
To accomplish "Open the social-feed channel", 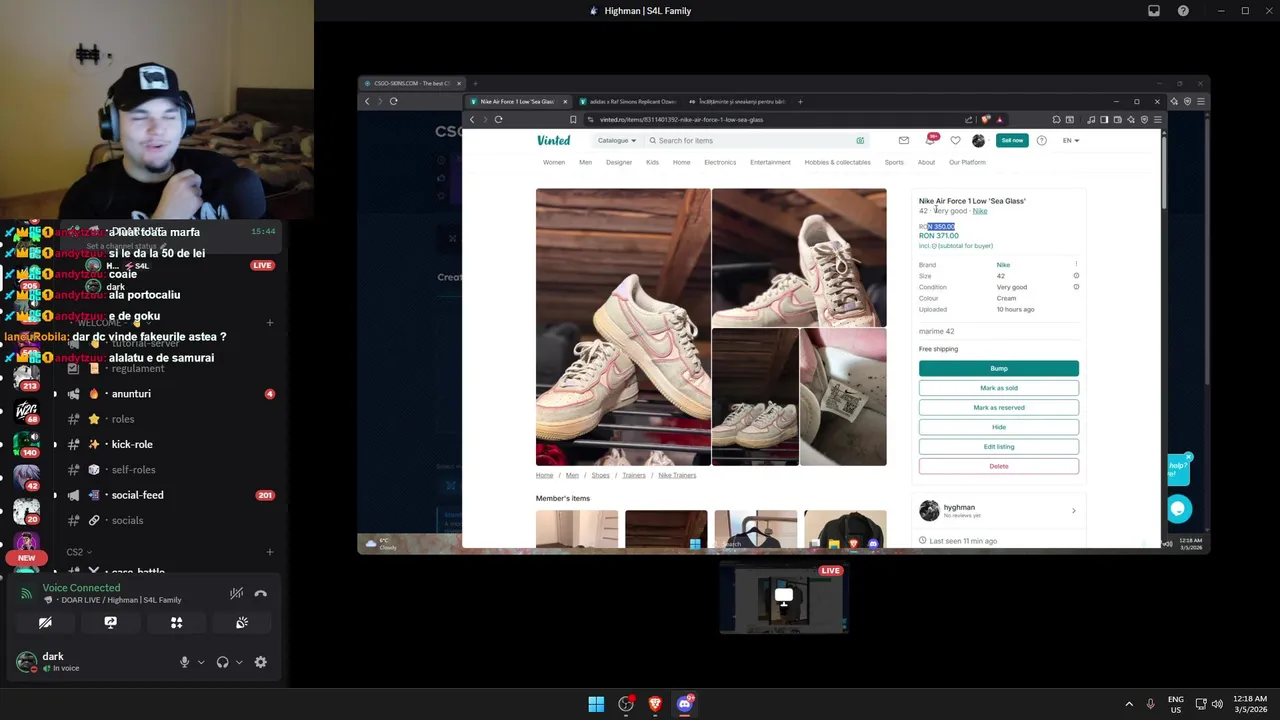I will coord(137,495).
